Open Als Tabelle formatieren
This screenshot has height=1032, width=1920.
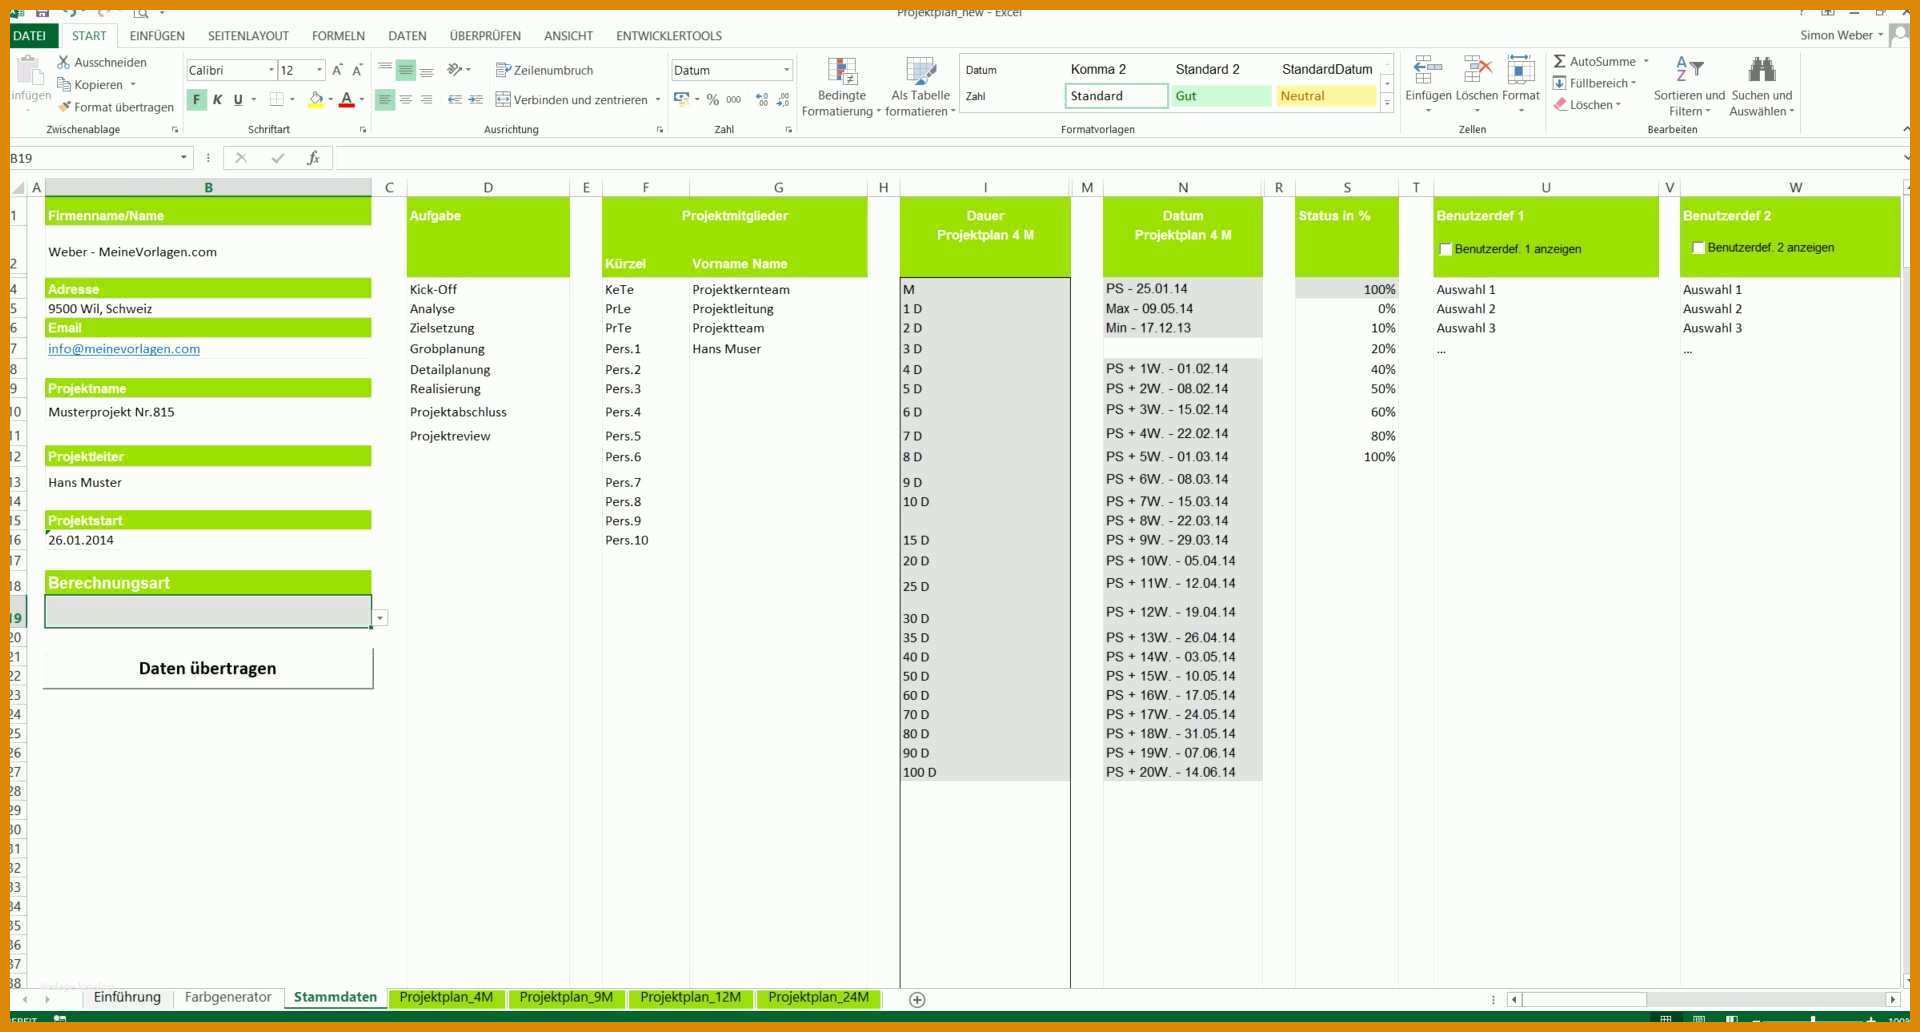920,87
